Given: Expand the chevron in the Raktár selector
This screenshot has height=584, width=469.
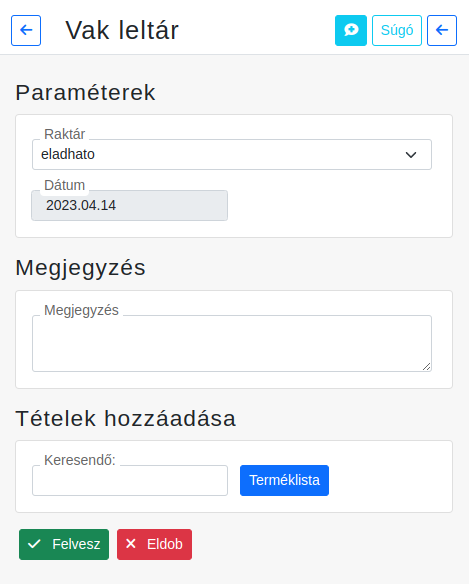Looking at the screenshot, I should (411, 155).
